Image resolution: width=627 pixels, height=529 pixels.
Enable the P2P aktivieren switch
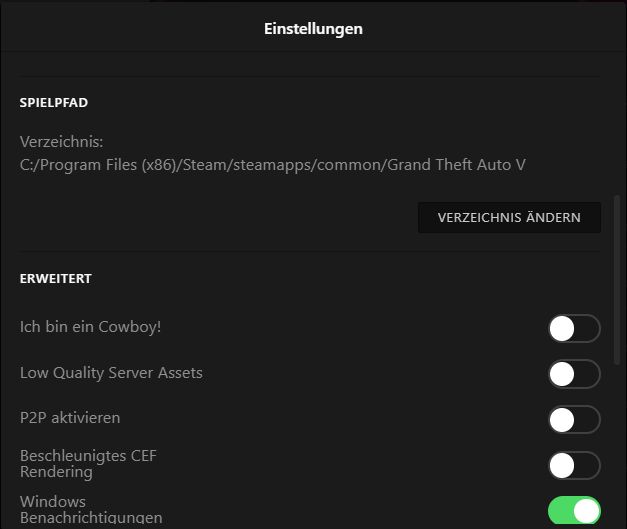(574, 419)
